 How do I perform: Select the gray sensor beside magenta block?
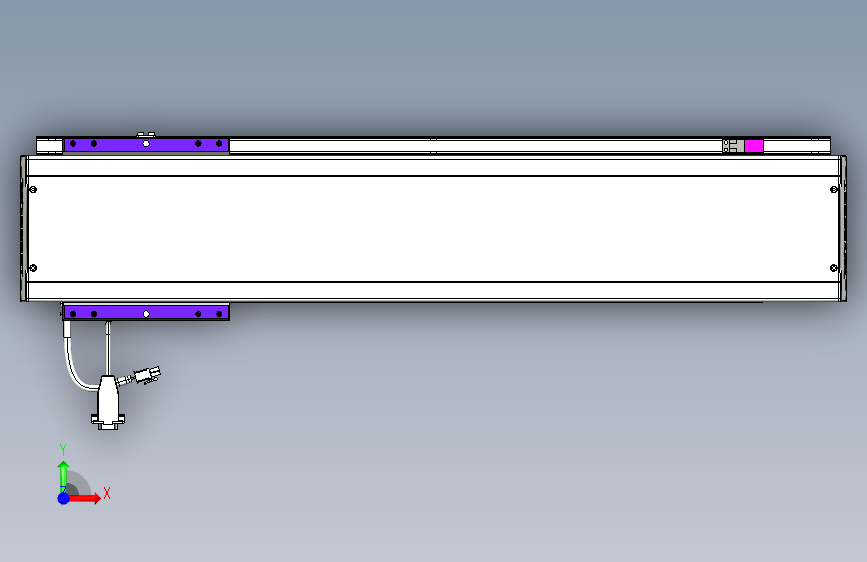pos(733,146)
